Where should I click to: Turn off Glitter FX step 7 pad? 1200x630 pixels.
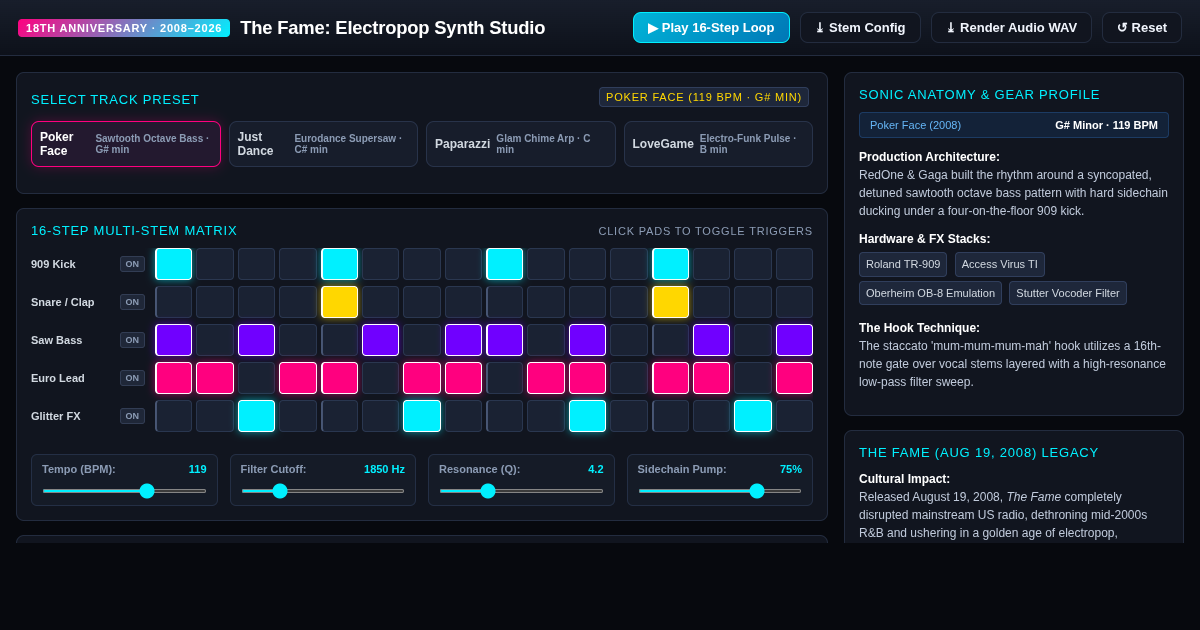(x=422, y=416)
